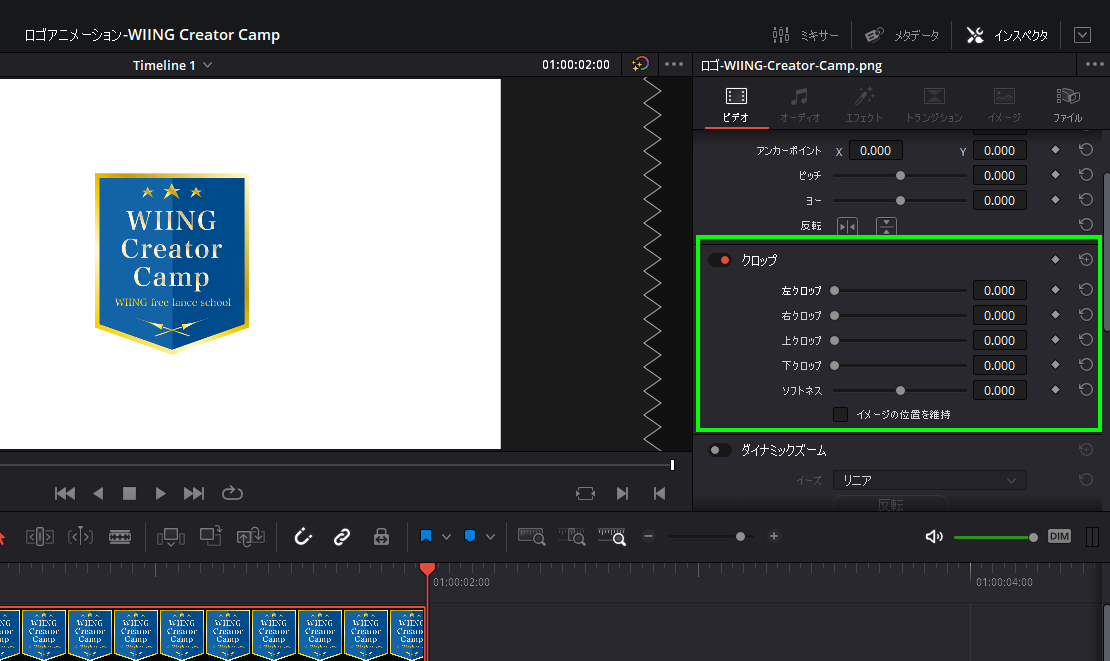This screenshot has width=1110, height=661.
Task: Click the vertical flip icon
Action: click(x=886, y=226)
